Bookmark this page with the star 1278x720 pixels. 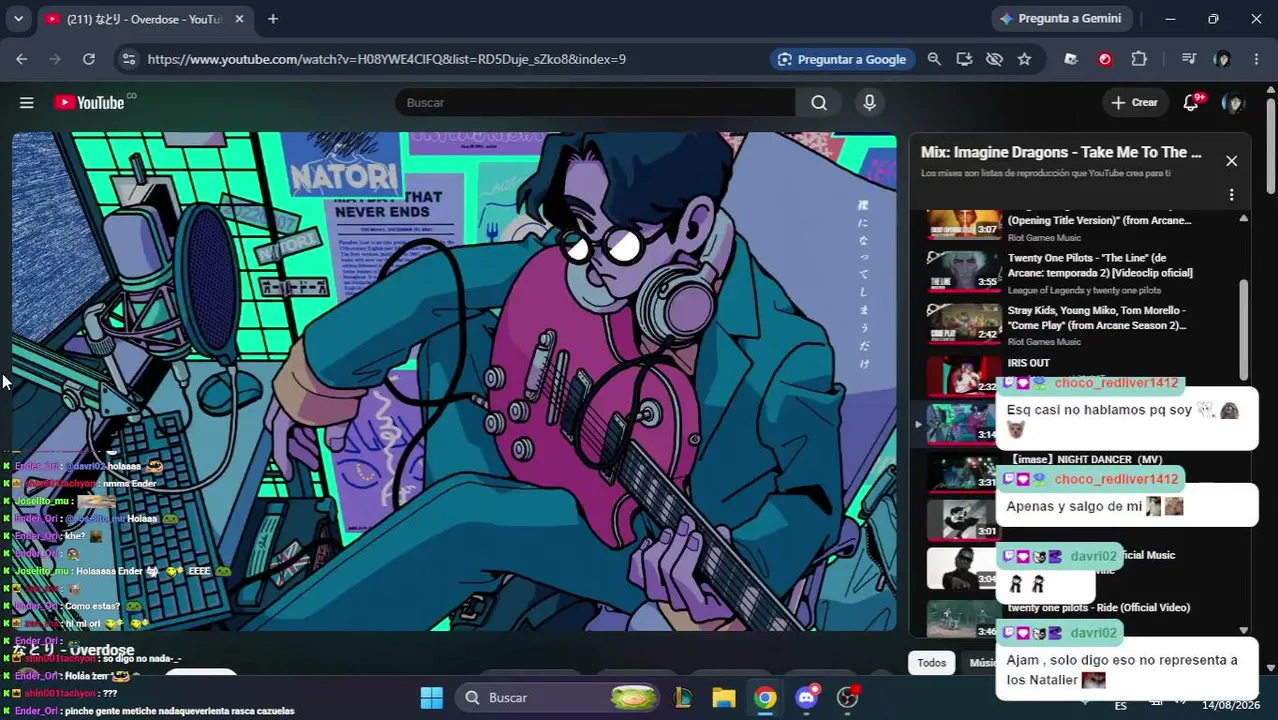(x=1024, y=59)
